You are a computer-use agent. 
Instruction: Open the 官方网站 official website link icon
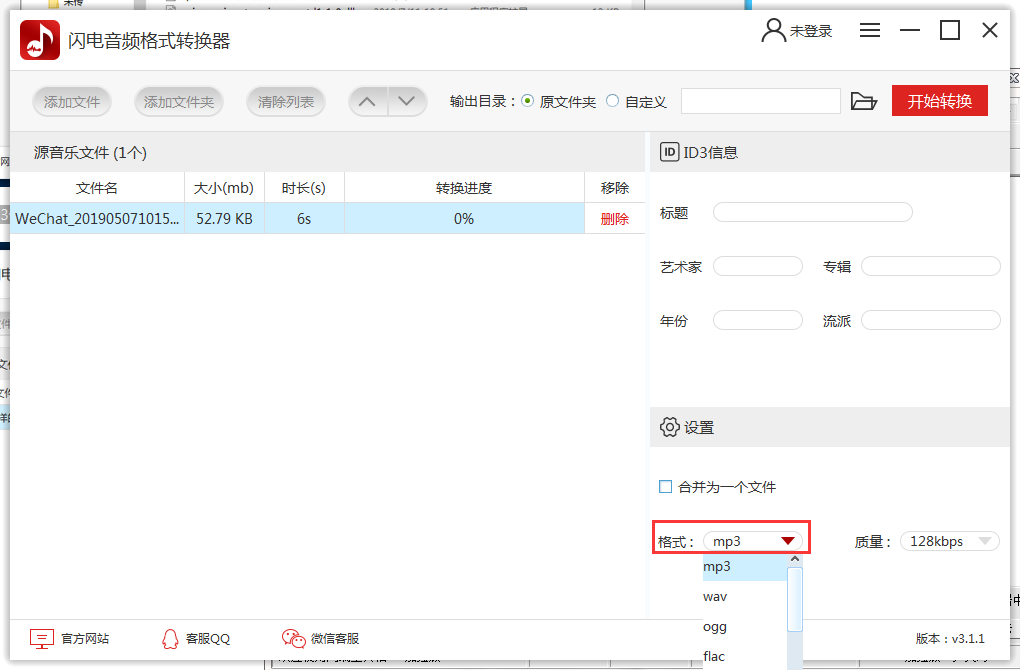(x=41, y=638)
